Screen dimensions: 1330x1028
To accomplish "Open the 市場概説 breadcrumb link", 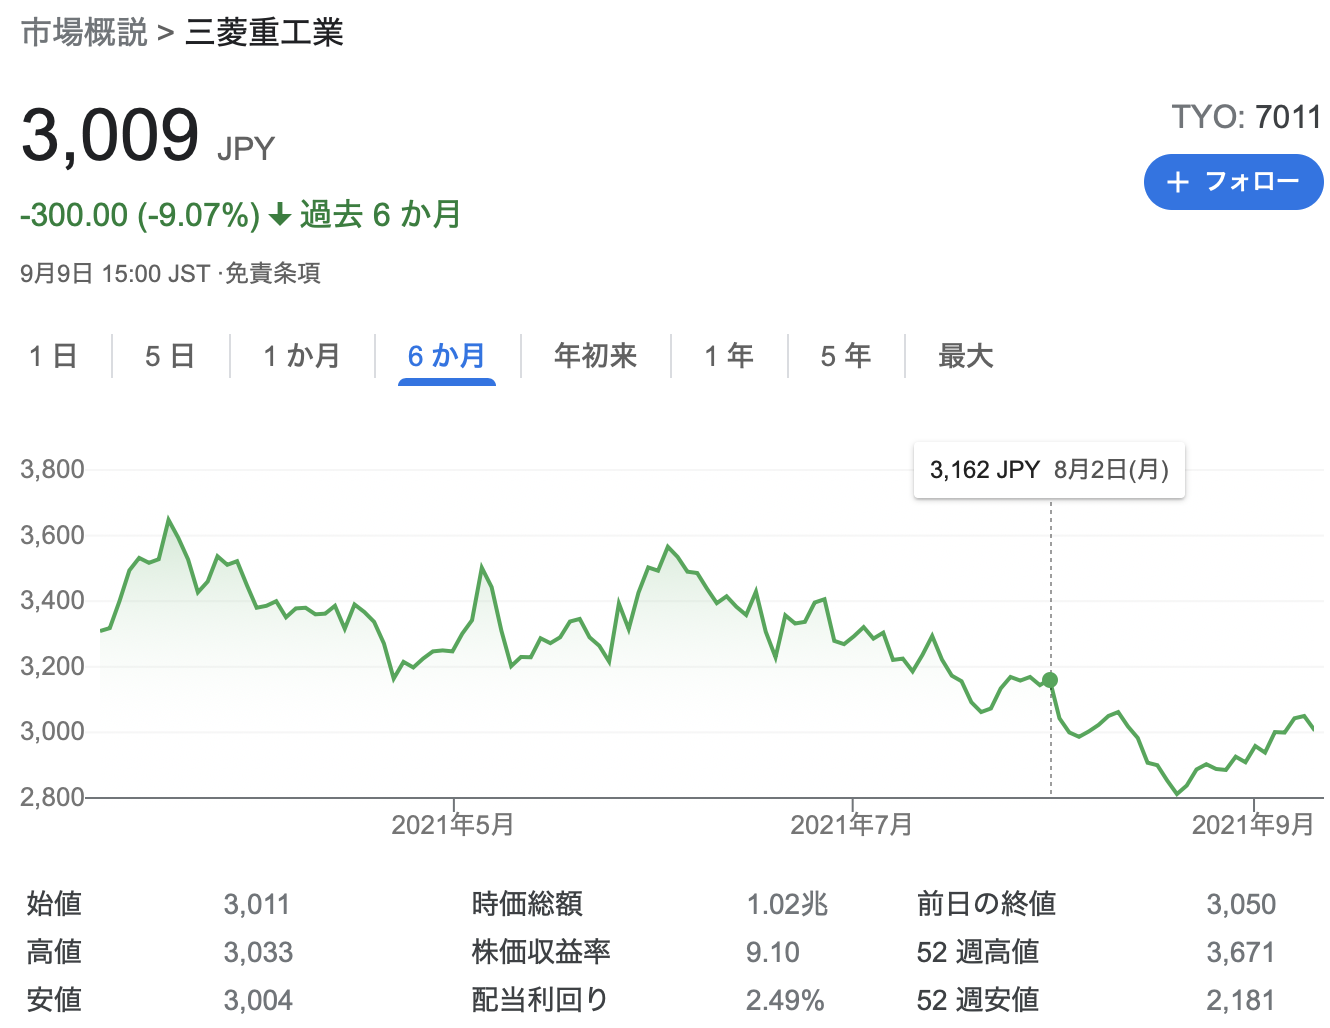I will click(x=84, y=33).
